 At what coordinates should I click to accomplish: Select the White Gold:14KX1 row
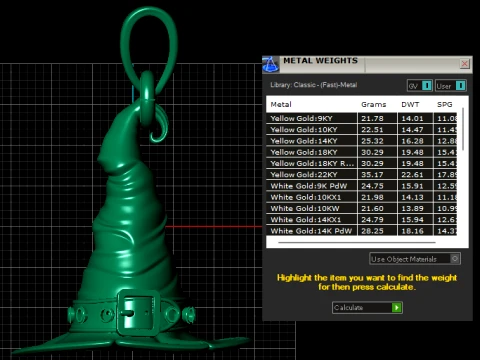point(361,219)
